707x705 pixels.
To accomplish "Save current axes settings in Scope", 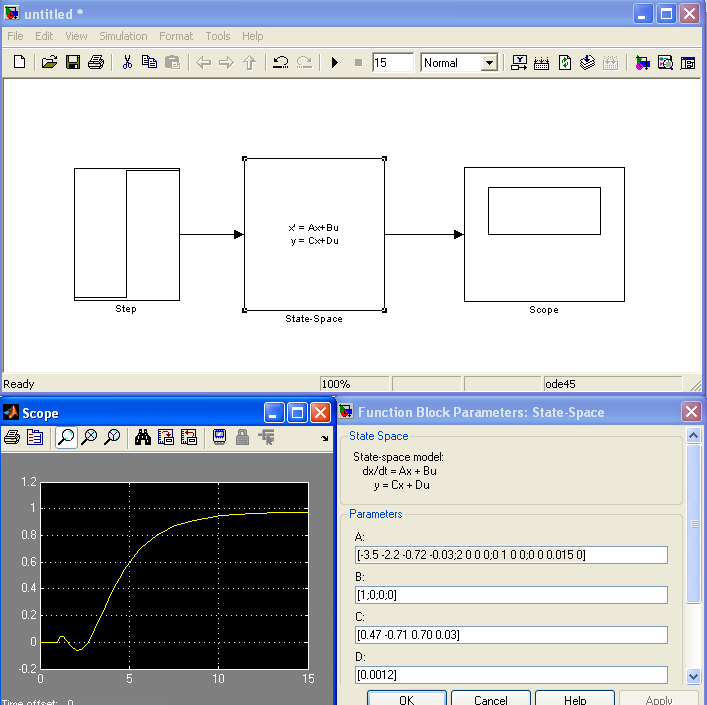I will point(165,437).
